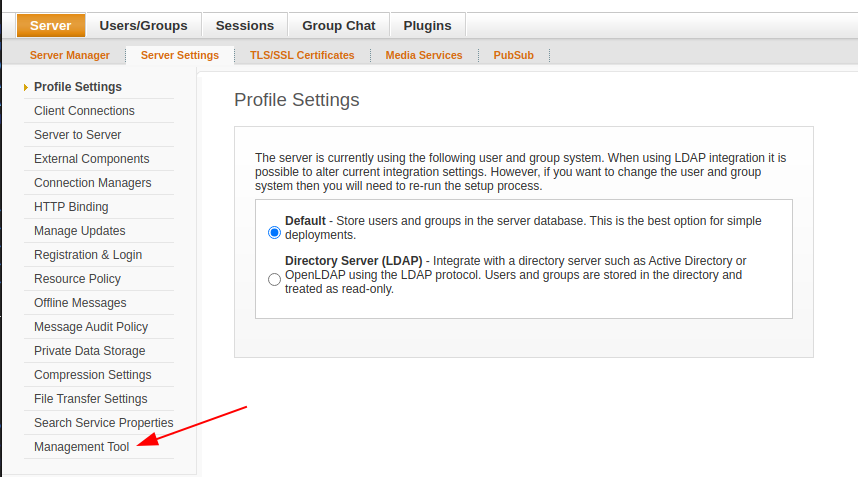Click the Profile Settings sidebar item
The width and height of the screenshot is (858, 477).
78,87
